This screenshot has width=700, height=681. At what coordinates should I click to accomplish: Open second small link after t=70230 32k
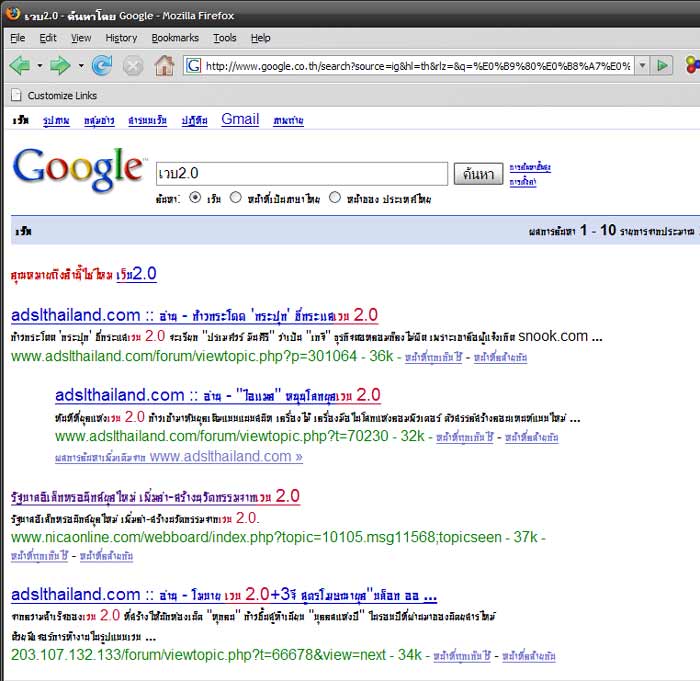coord(532,437)
